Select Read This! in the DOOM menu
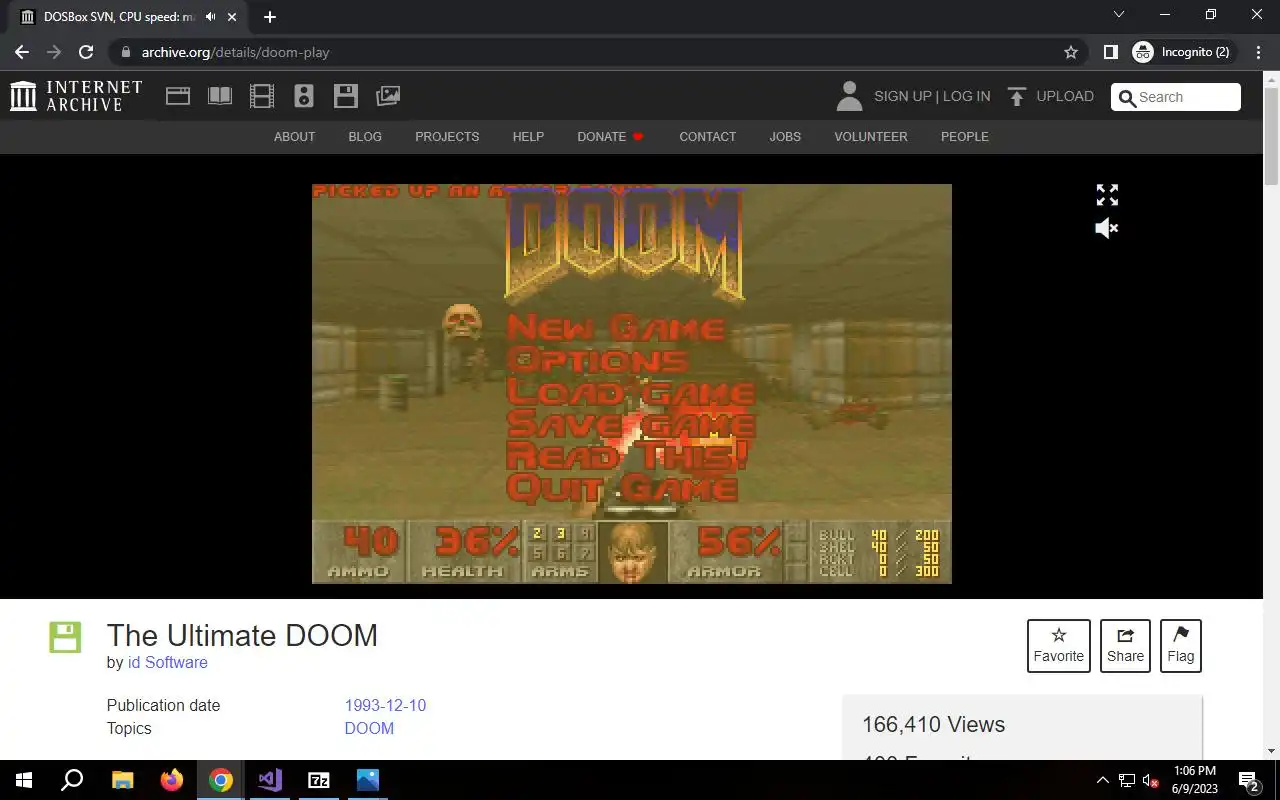 point(627,456)
